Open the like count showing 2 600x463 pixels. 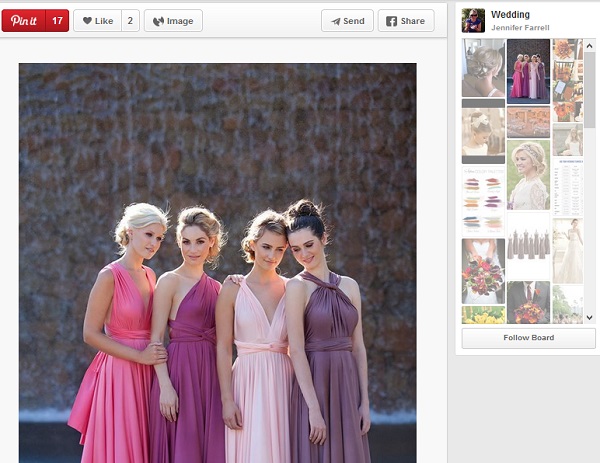pos(131,20)
